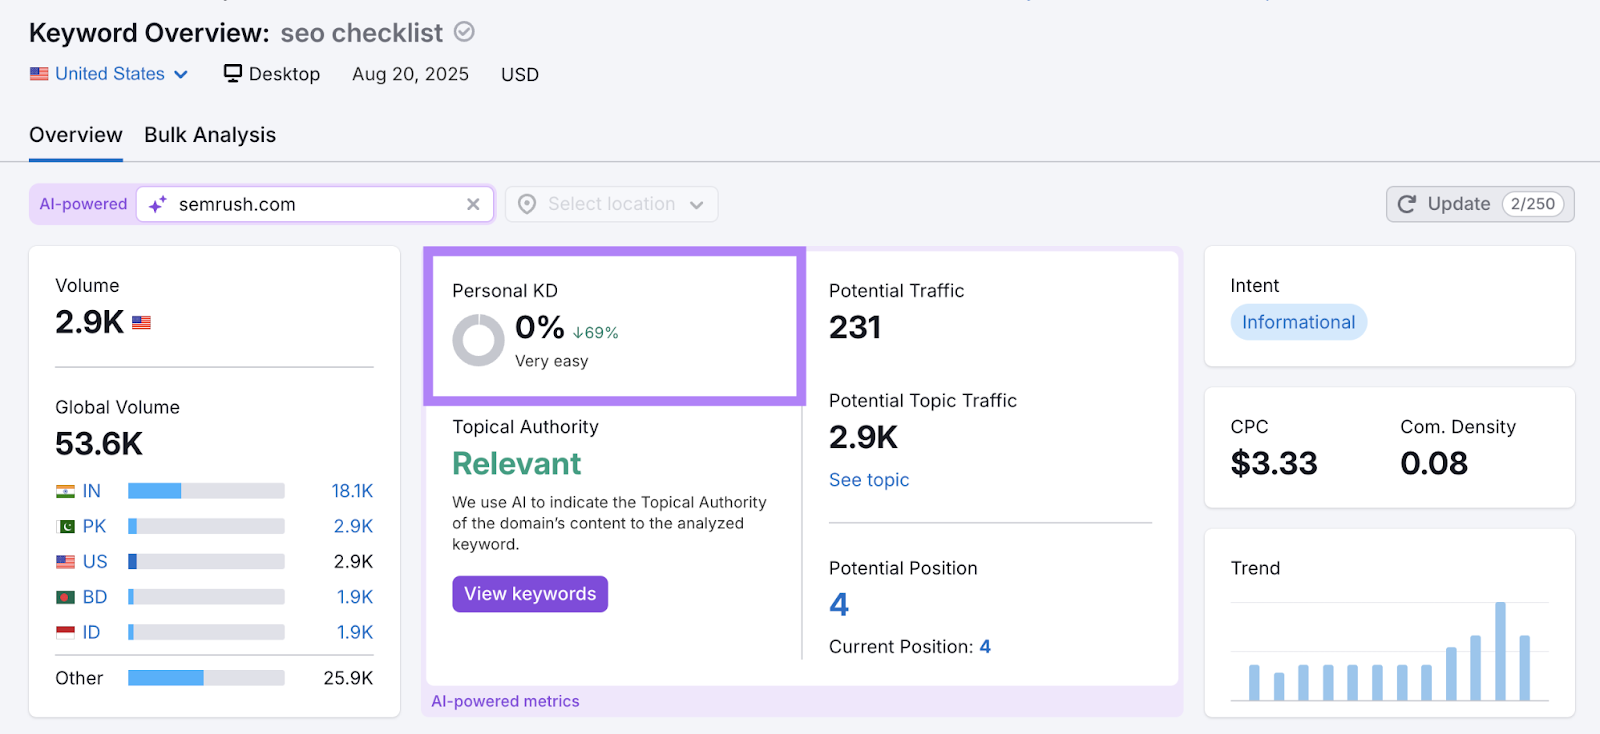The height and width of the screenshot is (734, 1600).
Task: Click the Desktop monitor icon
Action: point(233,73)
